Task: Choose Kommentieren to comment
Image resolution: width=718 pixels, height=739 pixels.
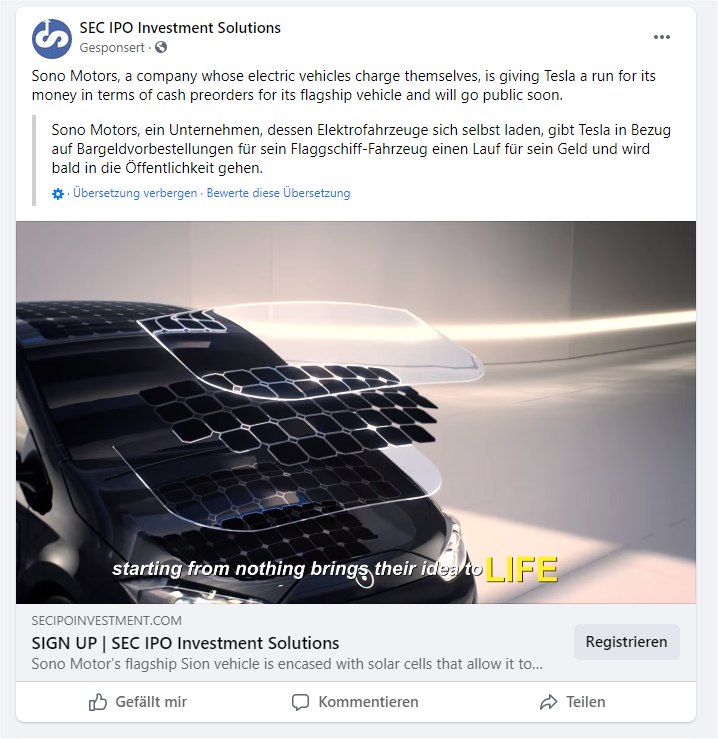Action: 355,702
